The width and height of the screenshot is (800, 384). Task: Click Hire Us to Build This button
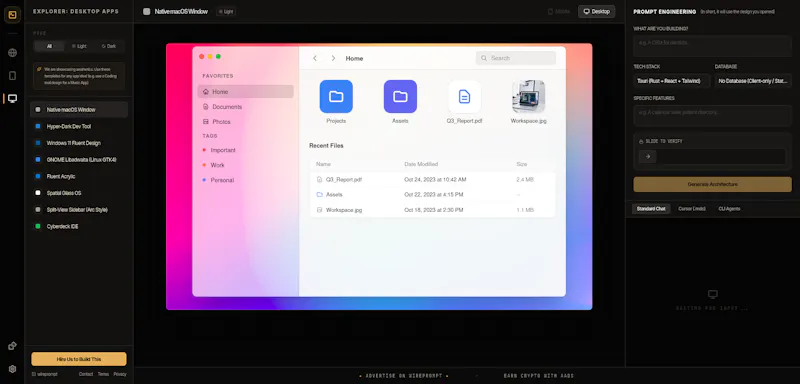click(x=79, y=359)
